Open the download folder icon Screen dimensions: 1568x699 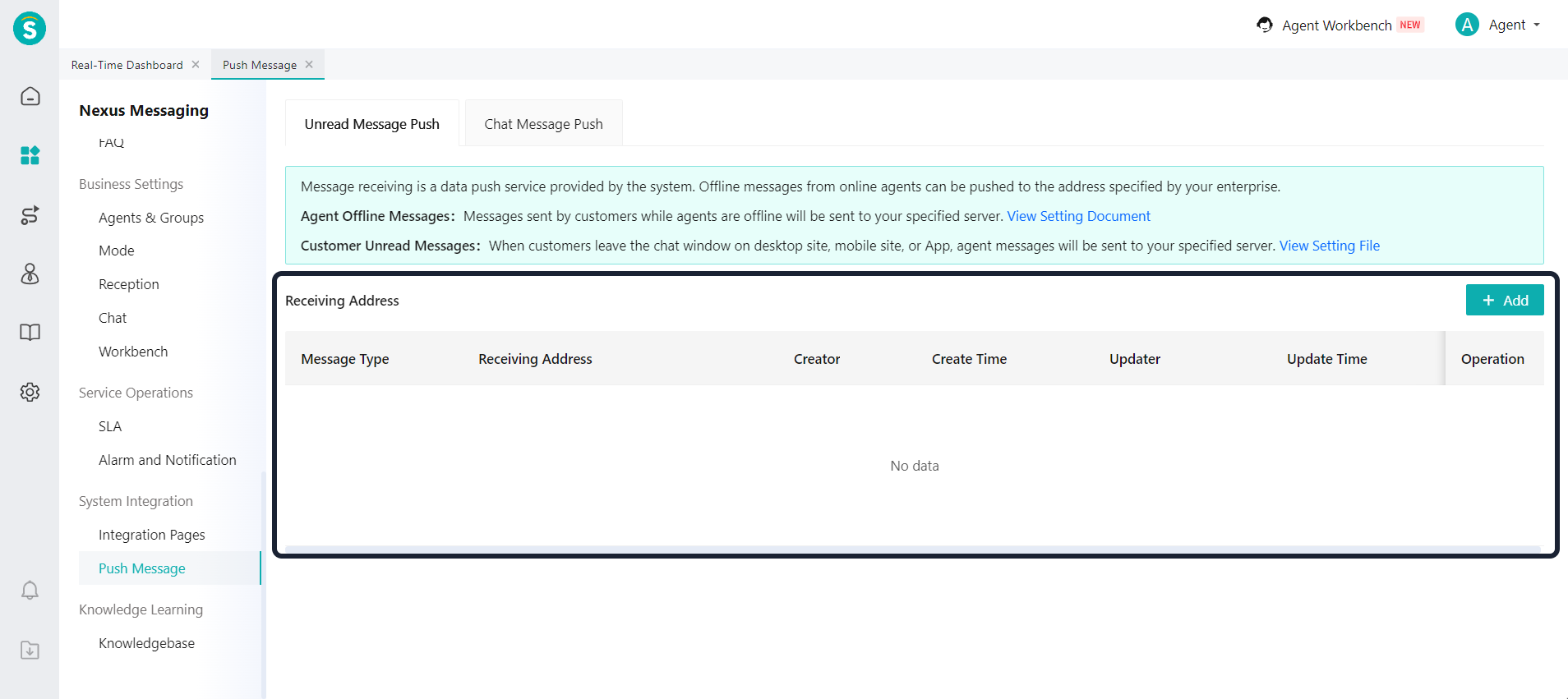coord(30,650)
